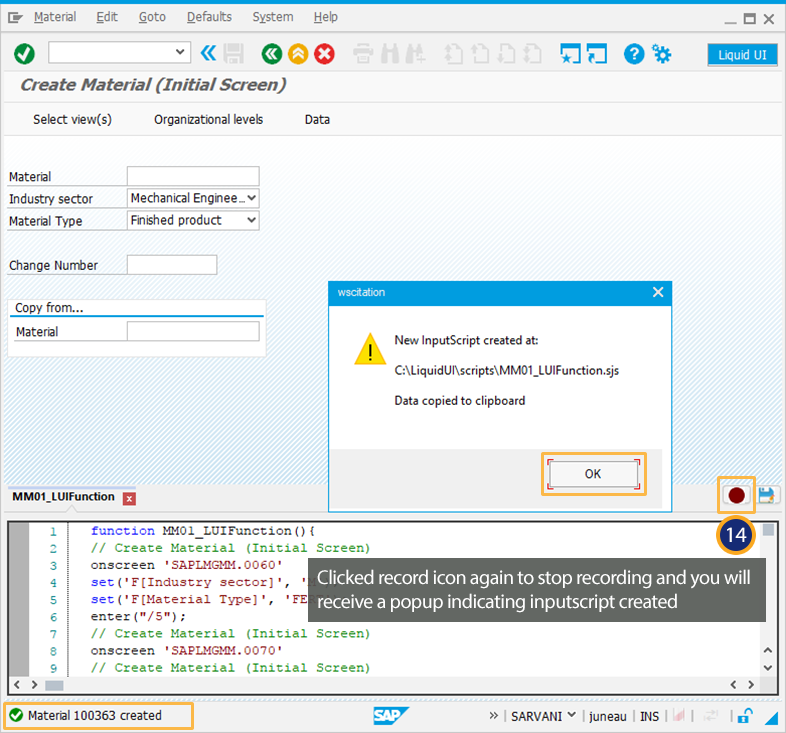Viewport: 786px width, 733px height.
Task: Click the Change Number input field
Action: coord(172,265)
